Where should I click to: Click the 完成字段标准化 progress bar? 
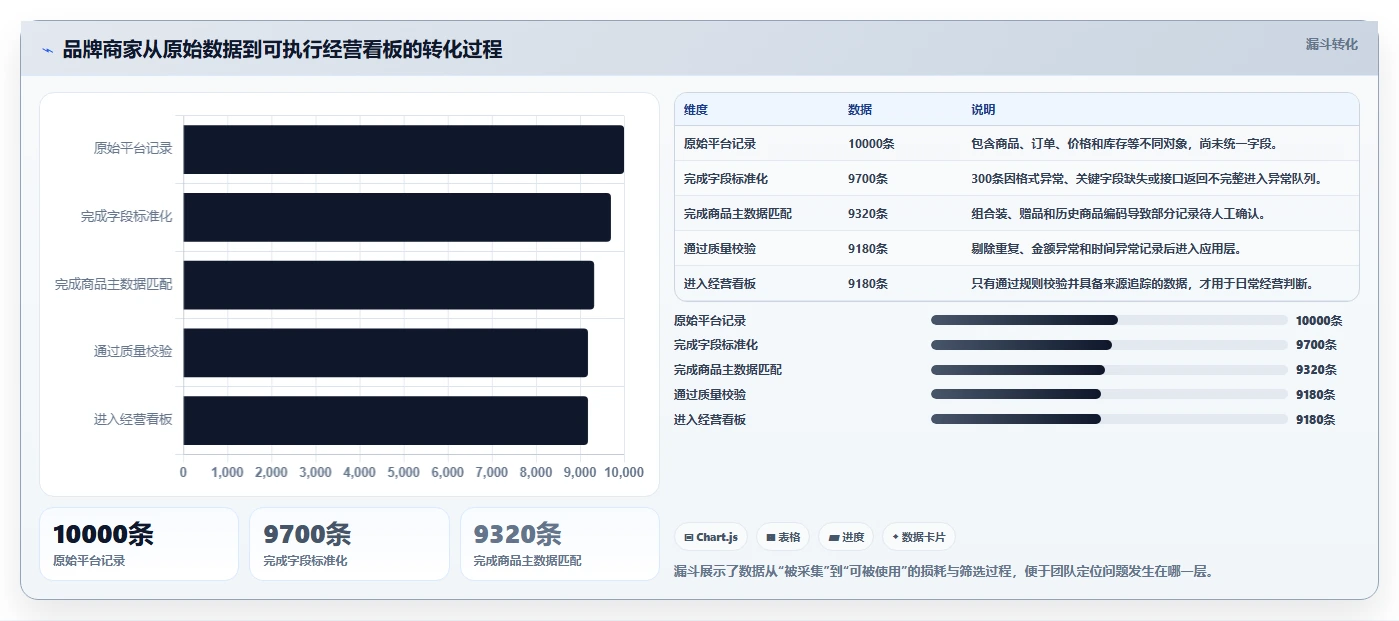click(1109, 345)
